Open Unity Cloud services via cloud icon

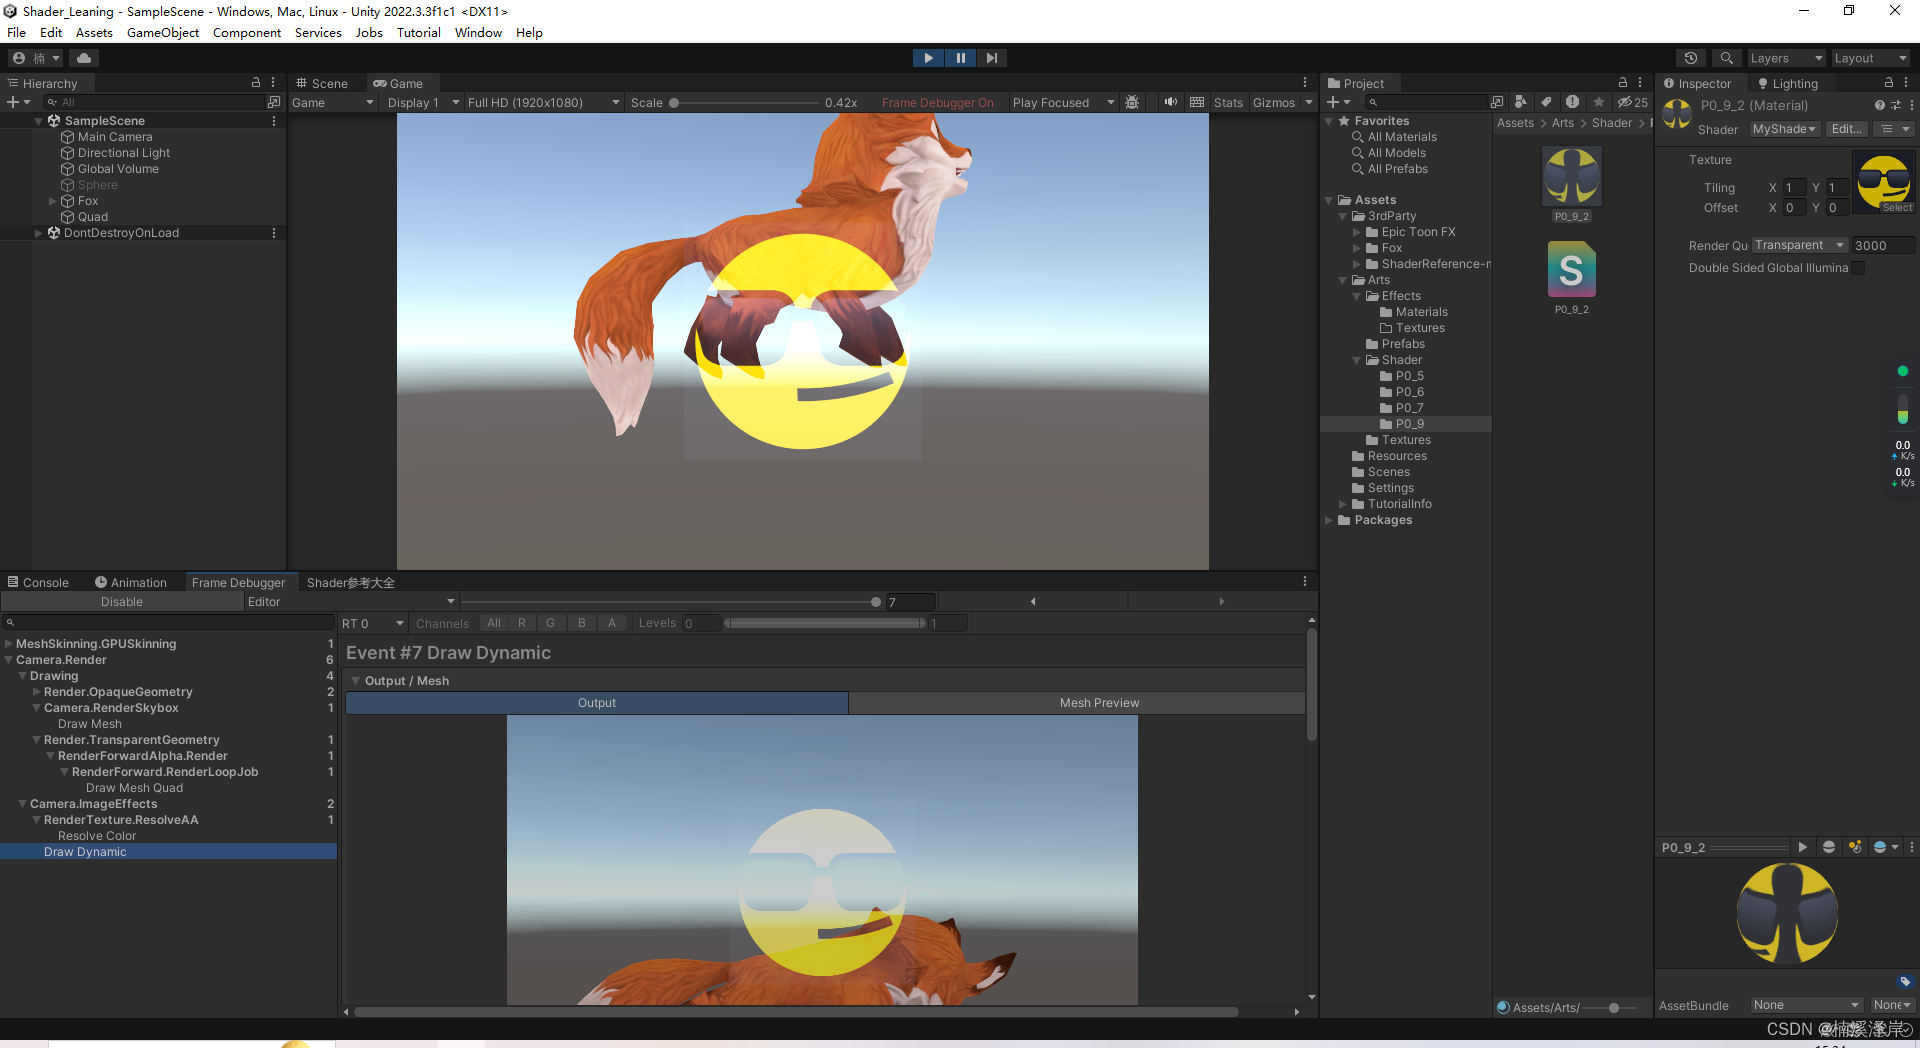[x=84, y=58]
